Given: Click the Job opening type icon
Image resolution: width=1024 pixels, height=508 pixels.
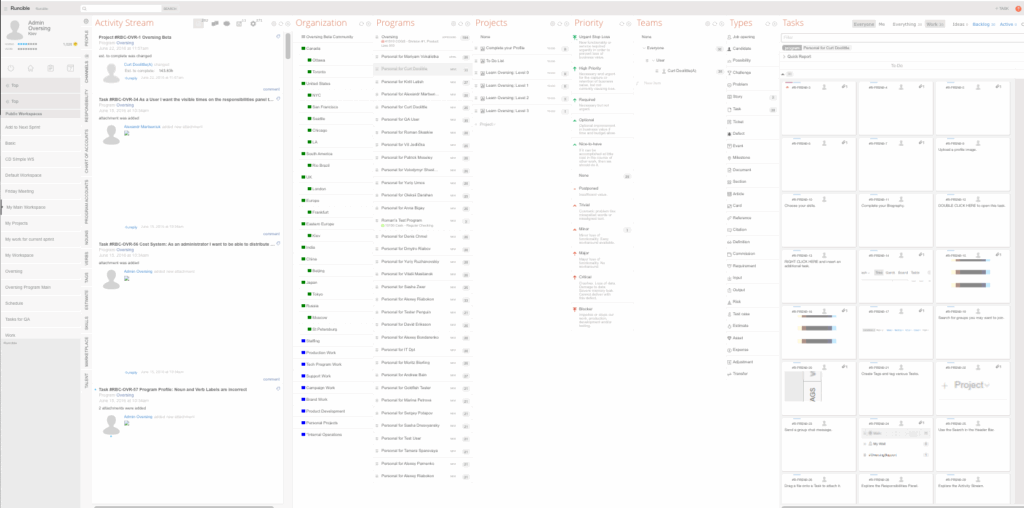Looking at the screenshot, I should (x=729, y=37).
